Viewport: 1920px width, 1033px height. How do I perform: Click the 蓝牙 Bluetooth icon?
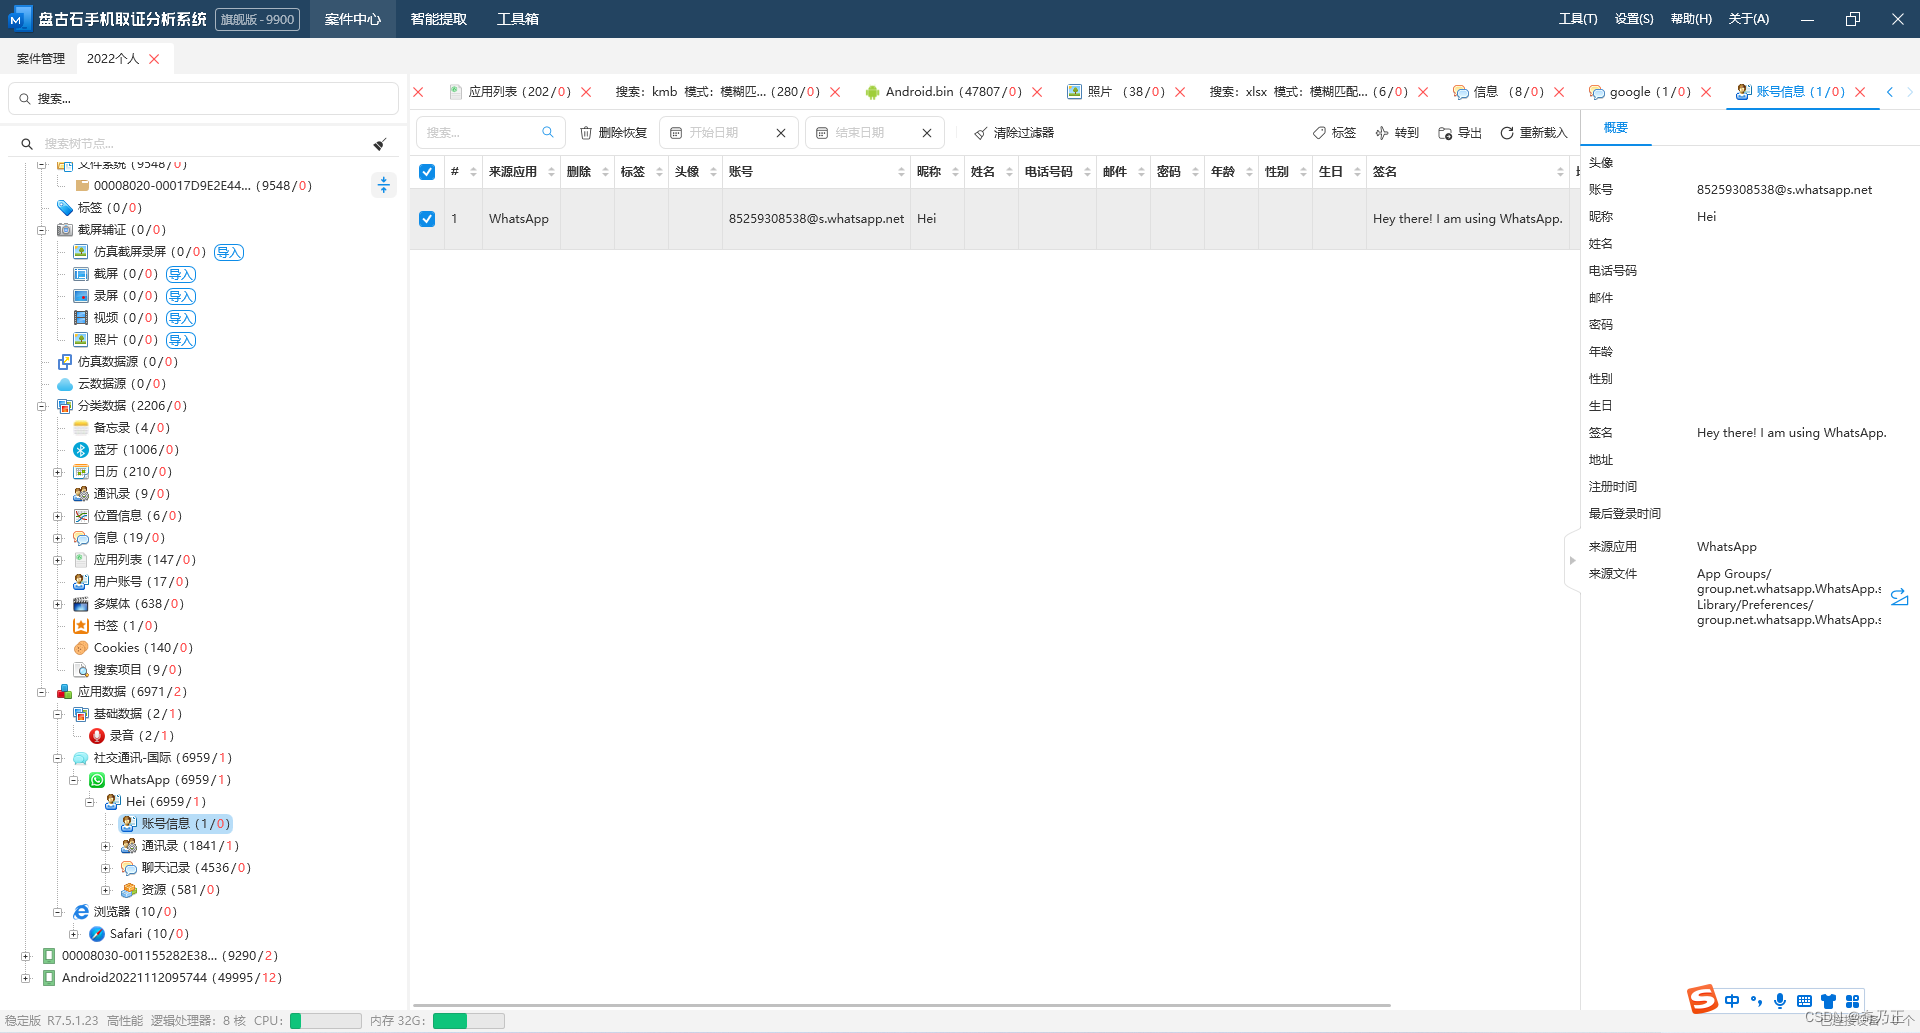(81, 450)
